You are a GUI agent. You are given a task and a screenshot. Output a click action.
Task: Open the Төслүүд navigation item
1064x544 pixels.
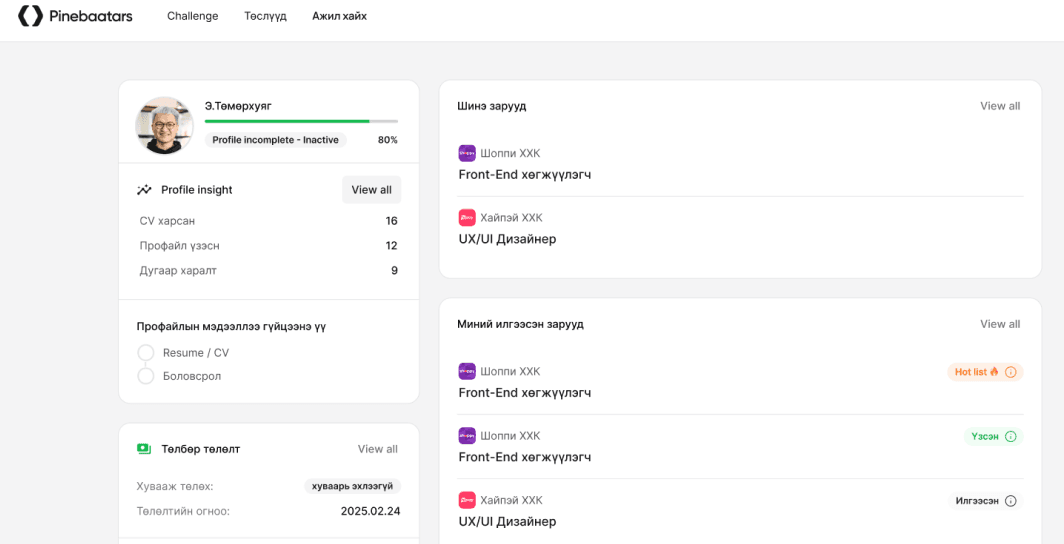click(x=265, y=16)
